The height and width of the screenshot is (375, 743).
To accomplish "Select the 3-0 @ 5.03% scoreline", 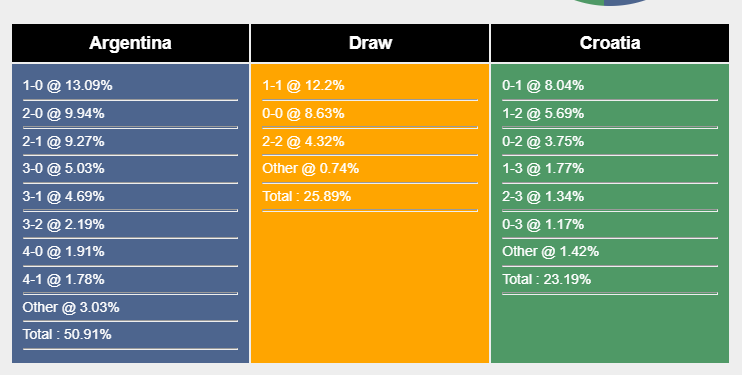I will (x=130, y=169).
